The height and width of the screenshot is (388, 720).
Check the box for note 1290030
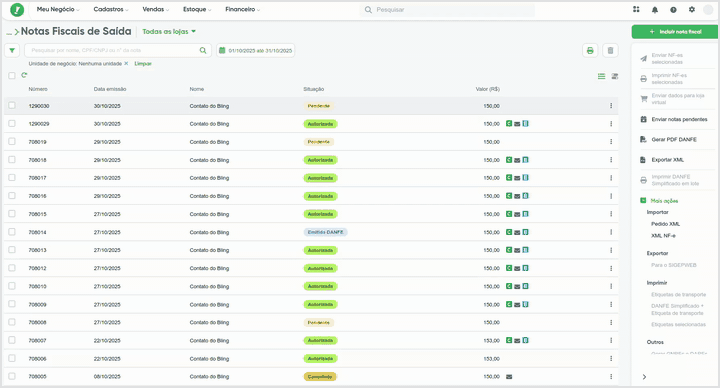pos(12,106)
